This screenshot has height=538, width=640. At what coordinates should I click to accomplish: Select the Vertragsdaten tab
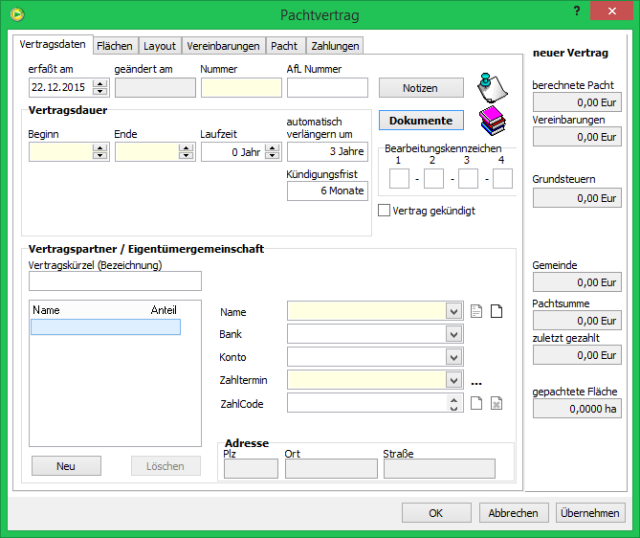tap(53, 44)
